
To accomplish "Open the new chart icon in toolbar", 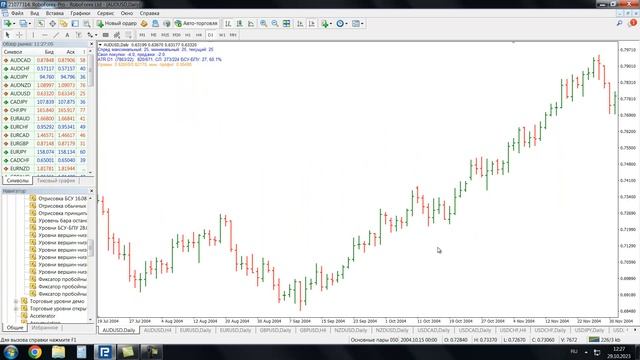I will tap(7, 24).
